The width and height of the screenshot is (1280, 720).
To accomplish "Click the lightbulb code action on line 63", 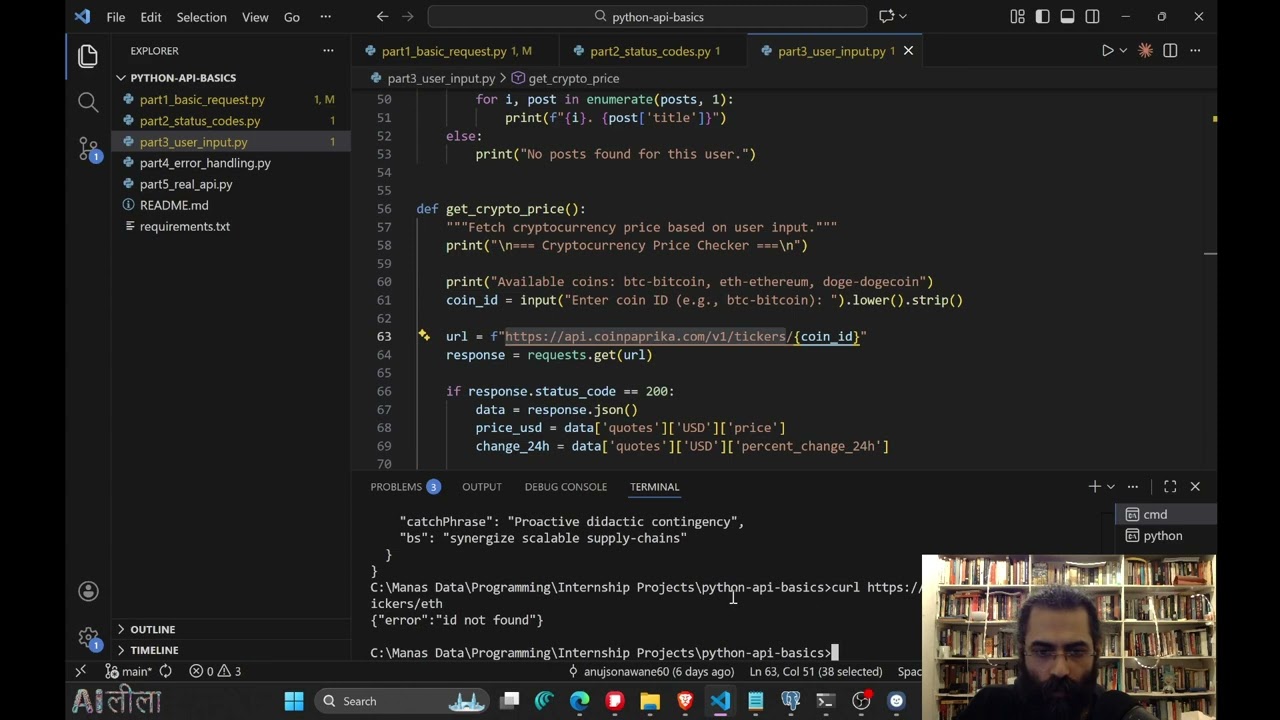I will 424,336.
